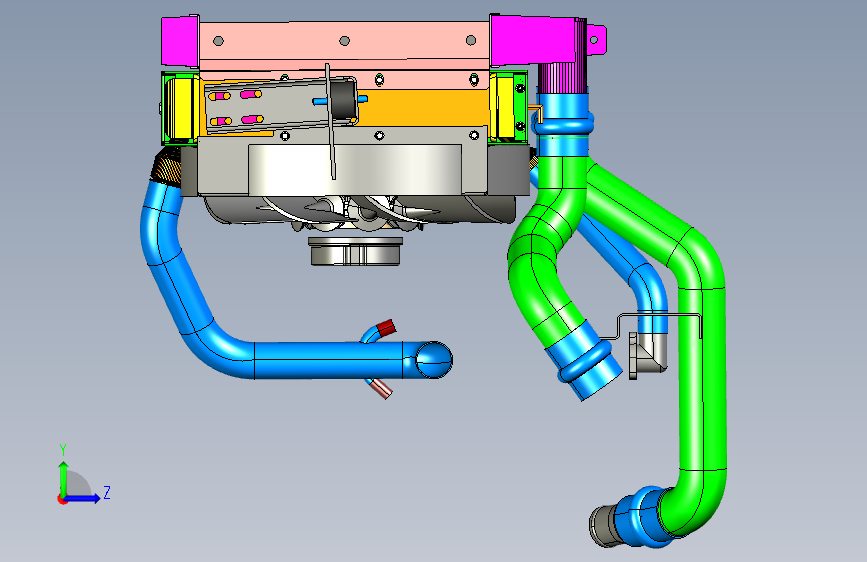Click the blue Z axis arrow of the triad

click(x=83, y=498)
